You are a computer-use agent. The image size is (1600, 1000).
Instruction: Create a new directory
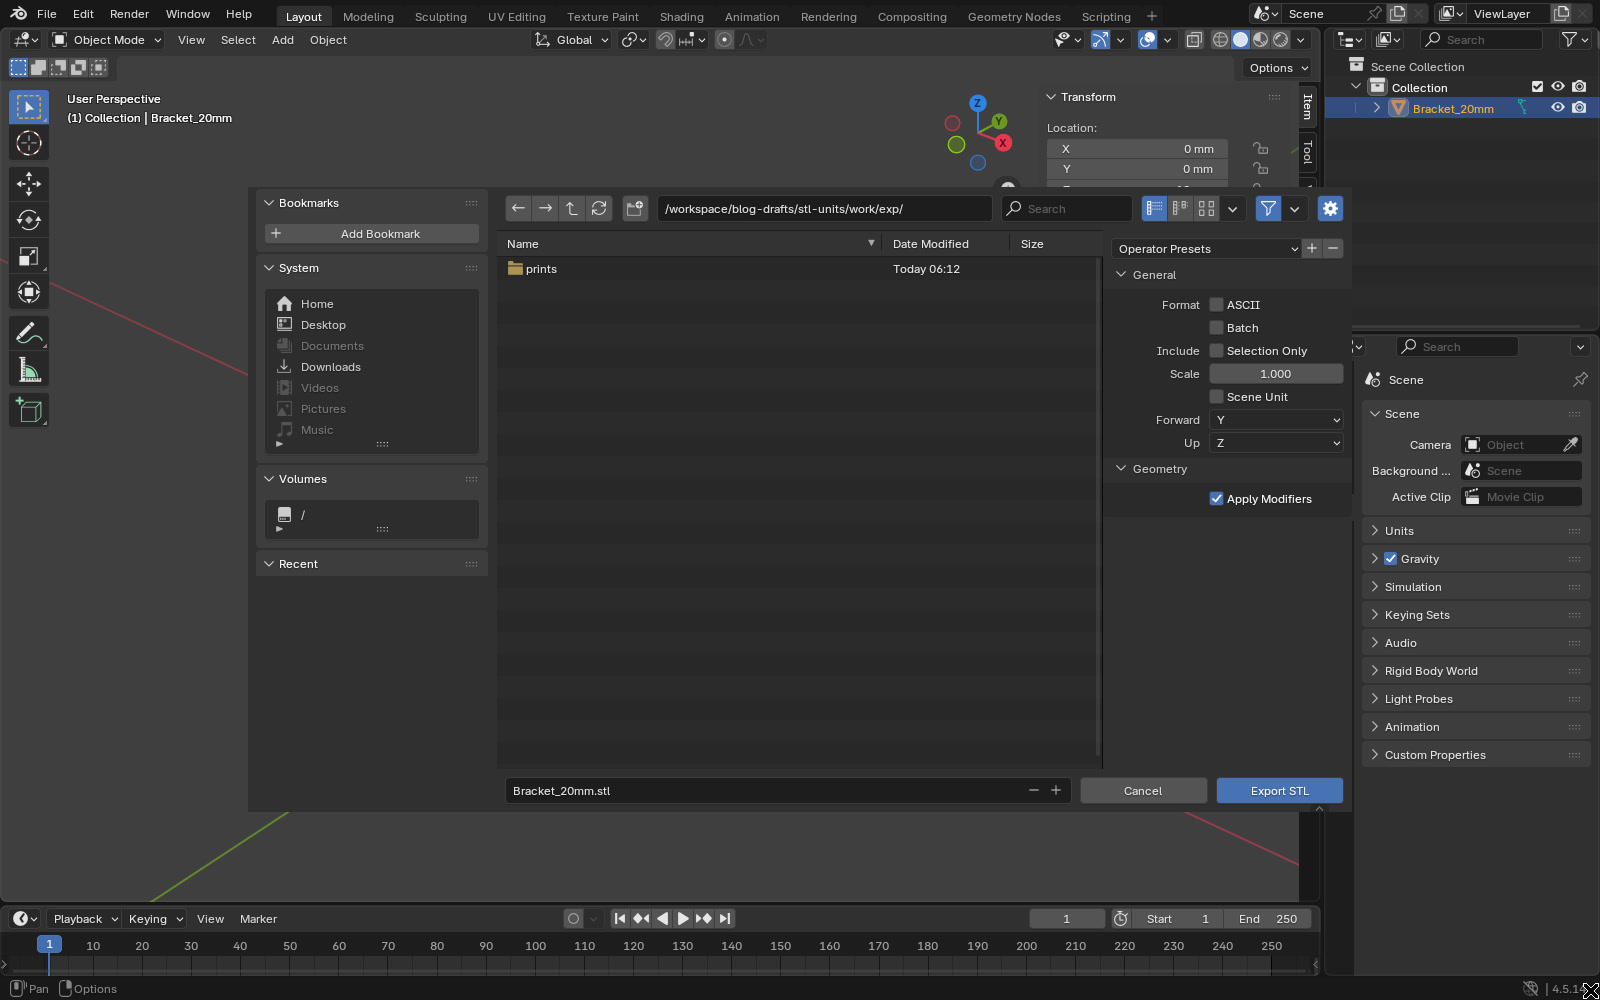click(x=635, y=208)
